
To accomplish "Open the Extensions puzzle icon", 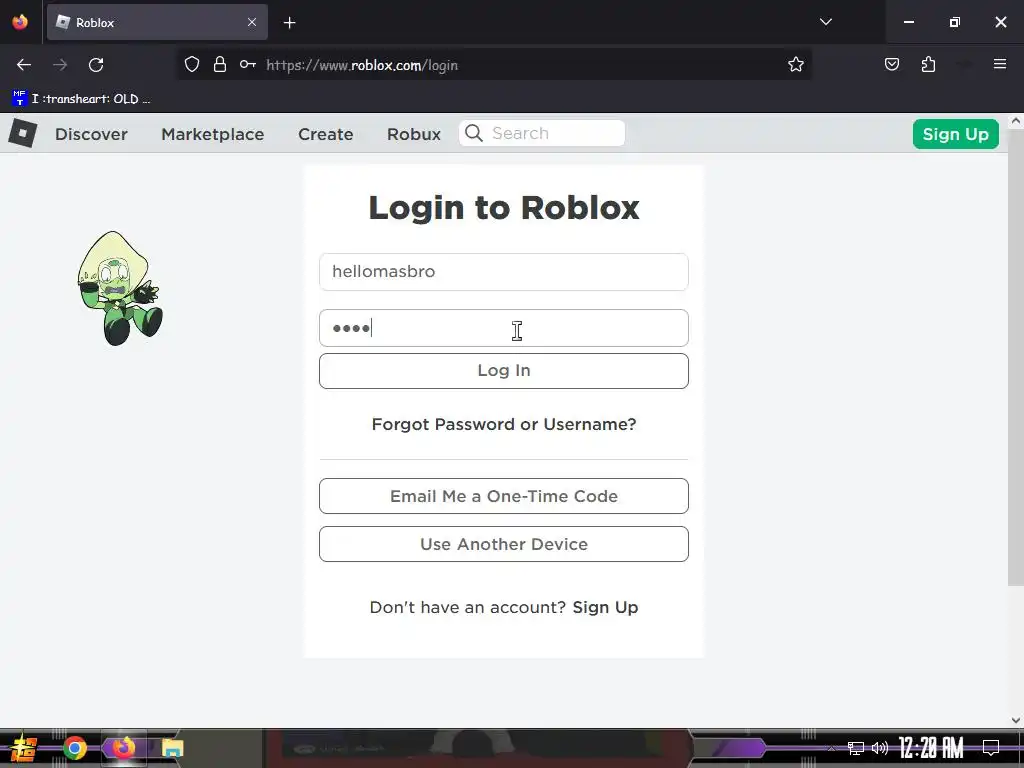I will (x=928, y=64).
